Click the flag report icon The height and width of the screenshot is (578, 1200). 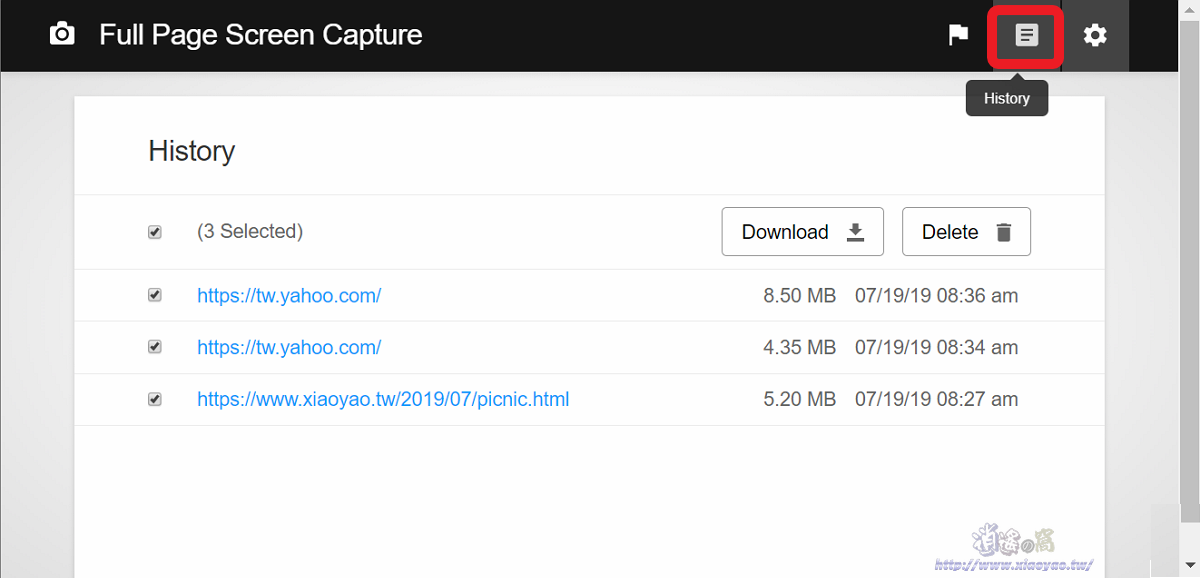pos(958,35)
